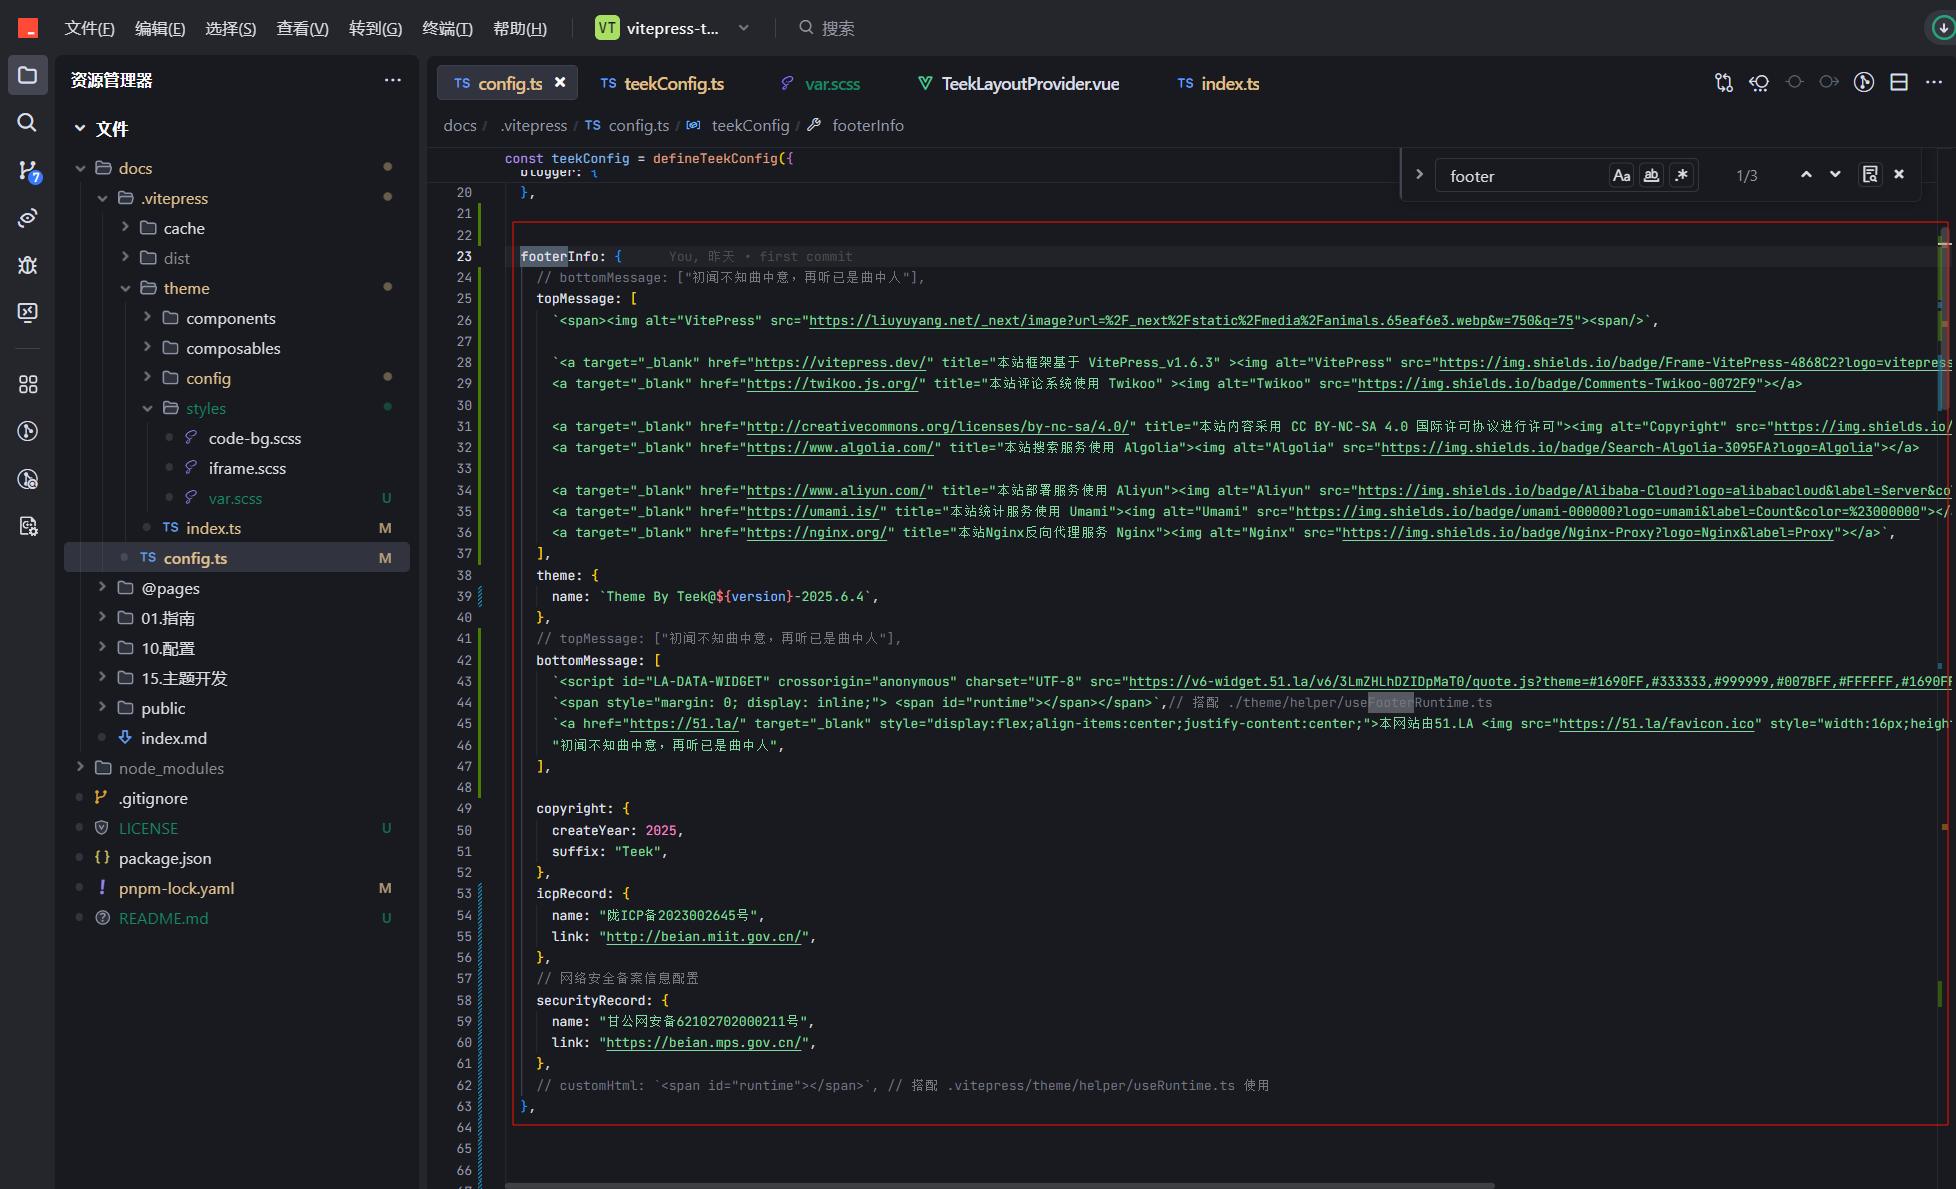Expand the cache folder

coord(125,228)
